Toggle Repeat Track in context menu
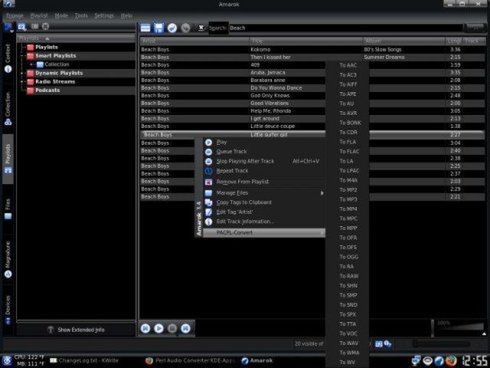This screenshot has width=490, height=368. tap(264, 171)
